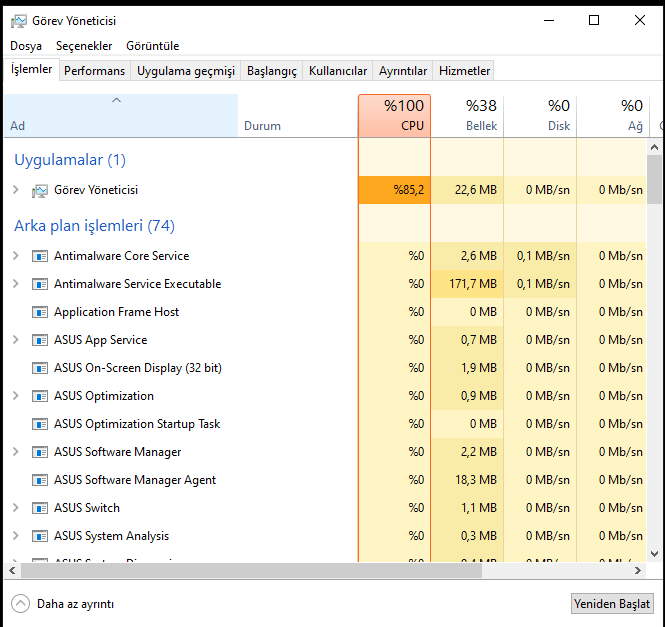665x627 pixels.
Task: Click the Application Frame Host icon
Action: click(40, 312)
